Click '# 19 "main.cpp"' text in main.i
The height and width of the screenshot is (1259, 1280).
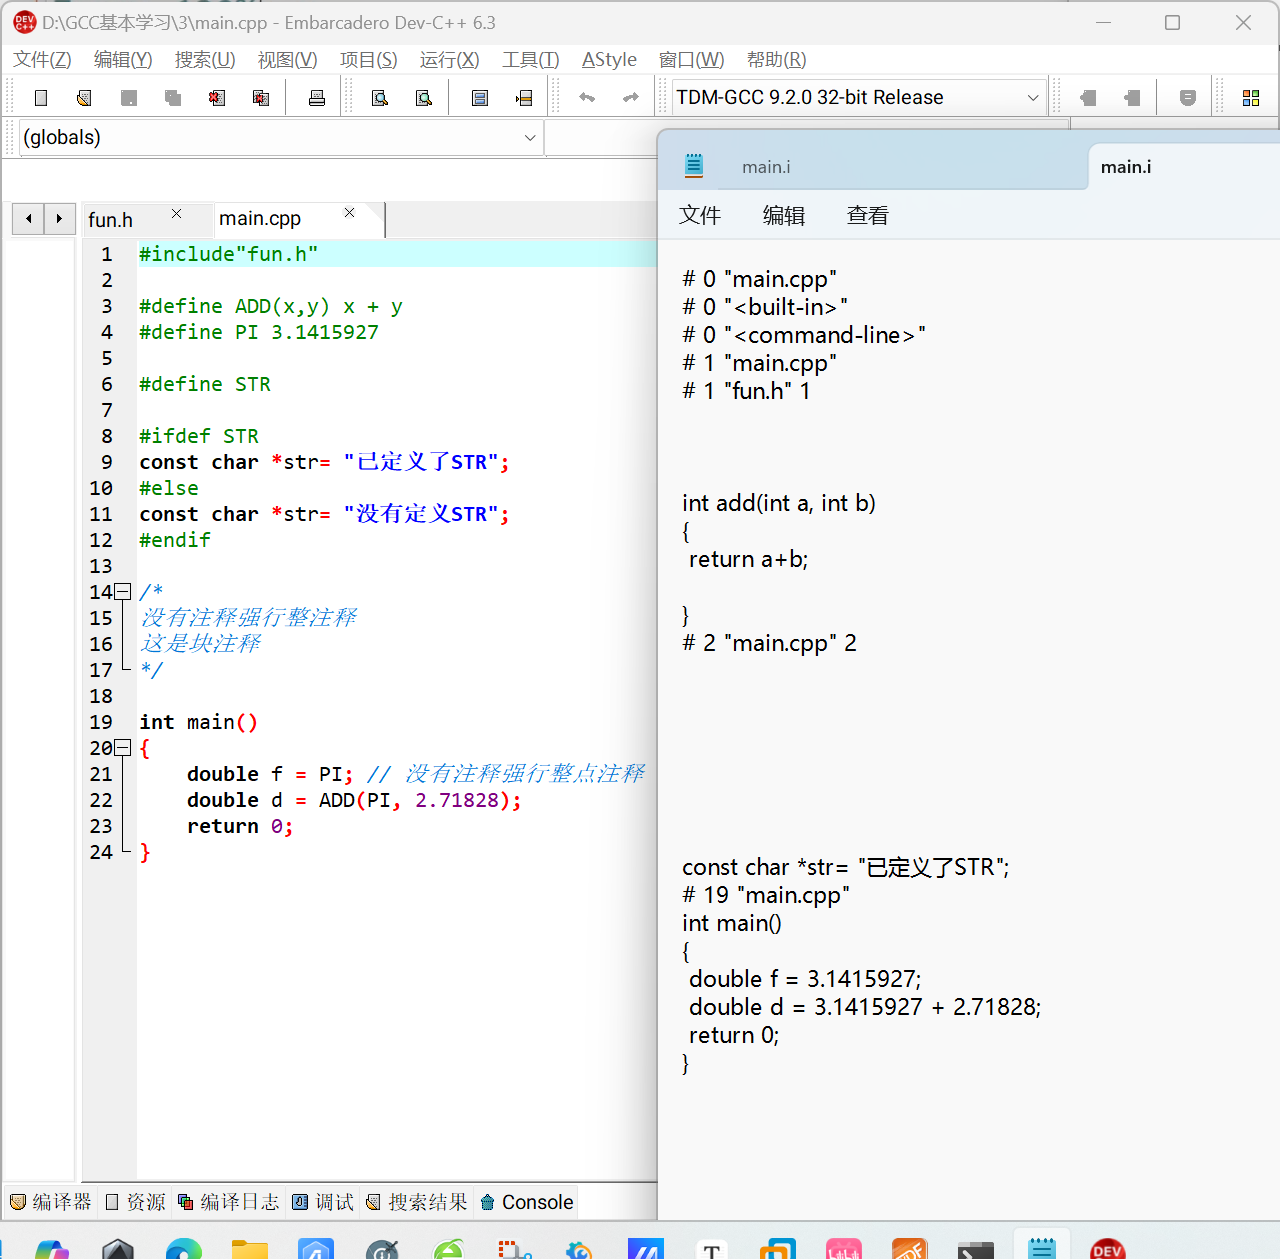[x=766, y=895]
